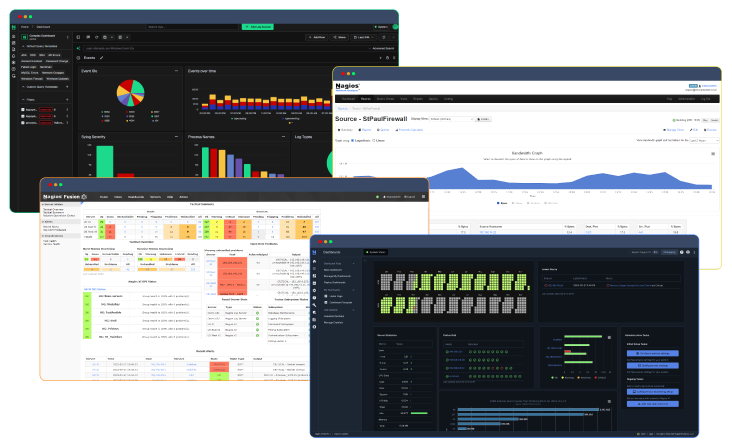This screenshot has height=448, width=732.
Task: Toggle Flows series in Bandwidth Graph legend
Action: click(x=517, y=203)
